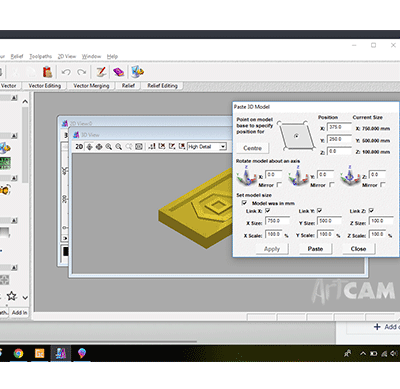Collapse the third left panel section arrow
The height and width of the screenshot is (389, 400).
tap(14, 178)
